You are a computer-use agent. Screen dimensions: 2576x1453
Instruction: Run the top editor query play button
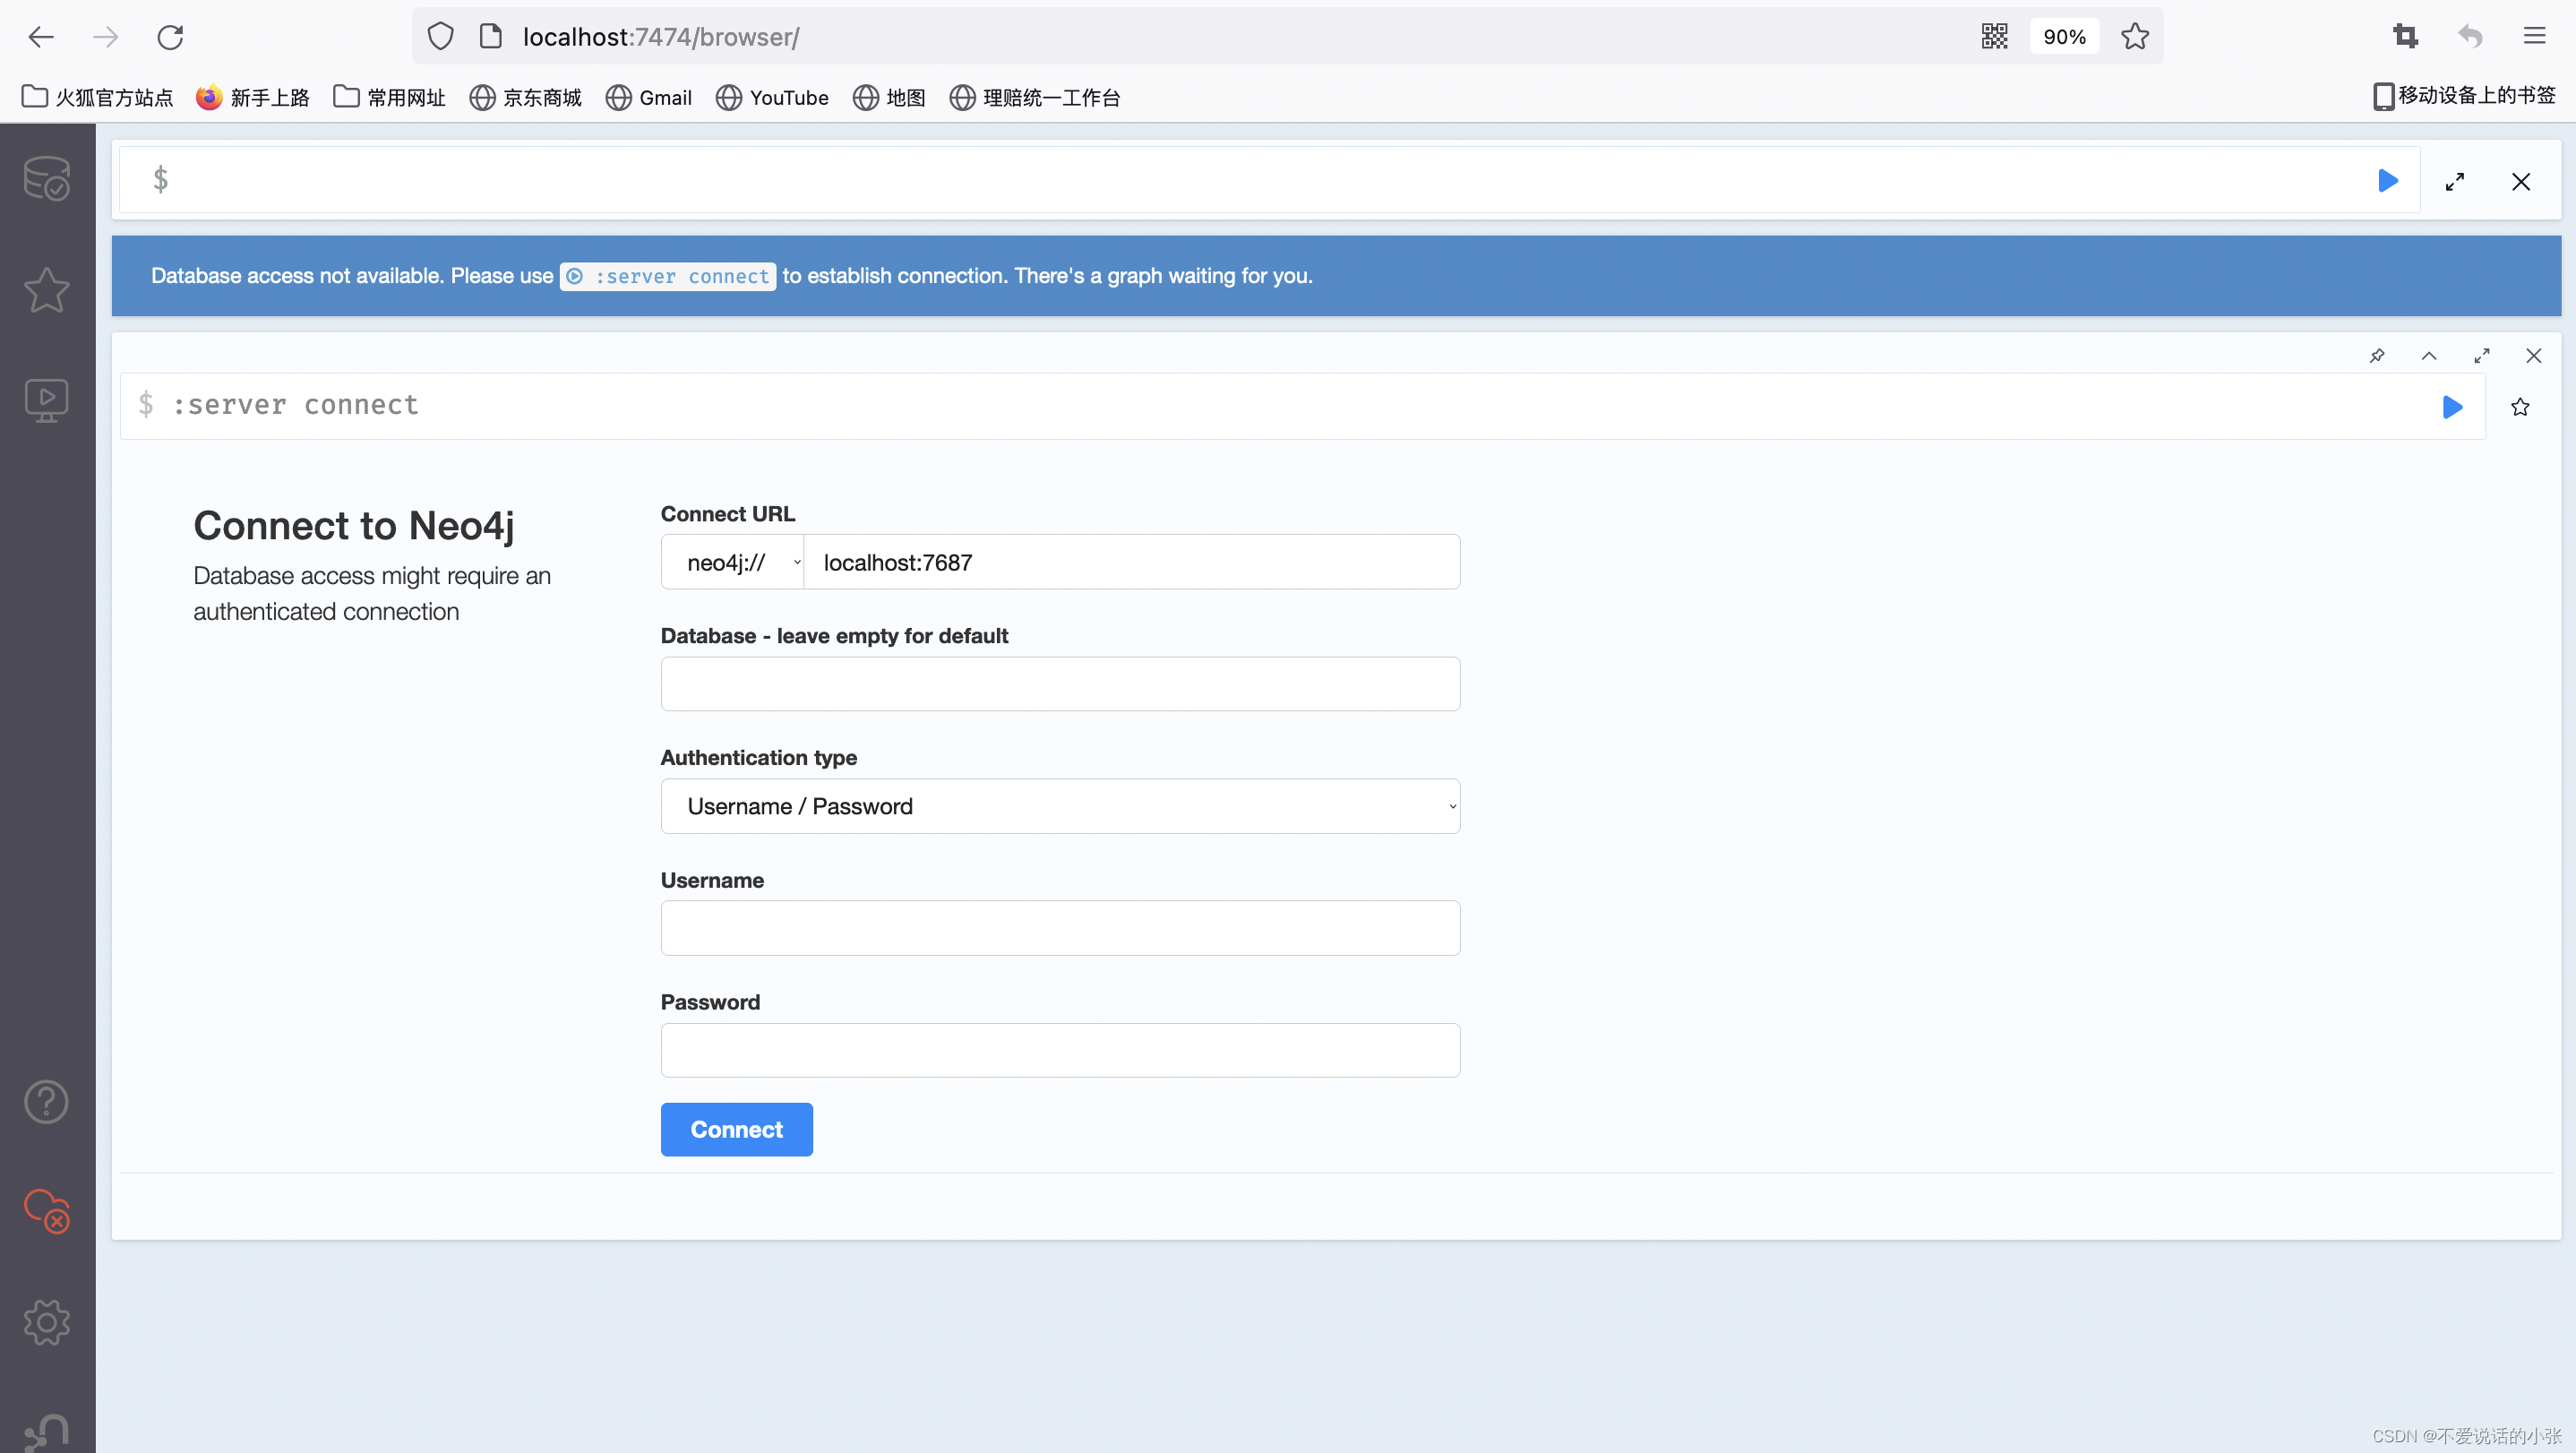coord(2388,181)
